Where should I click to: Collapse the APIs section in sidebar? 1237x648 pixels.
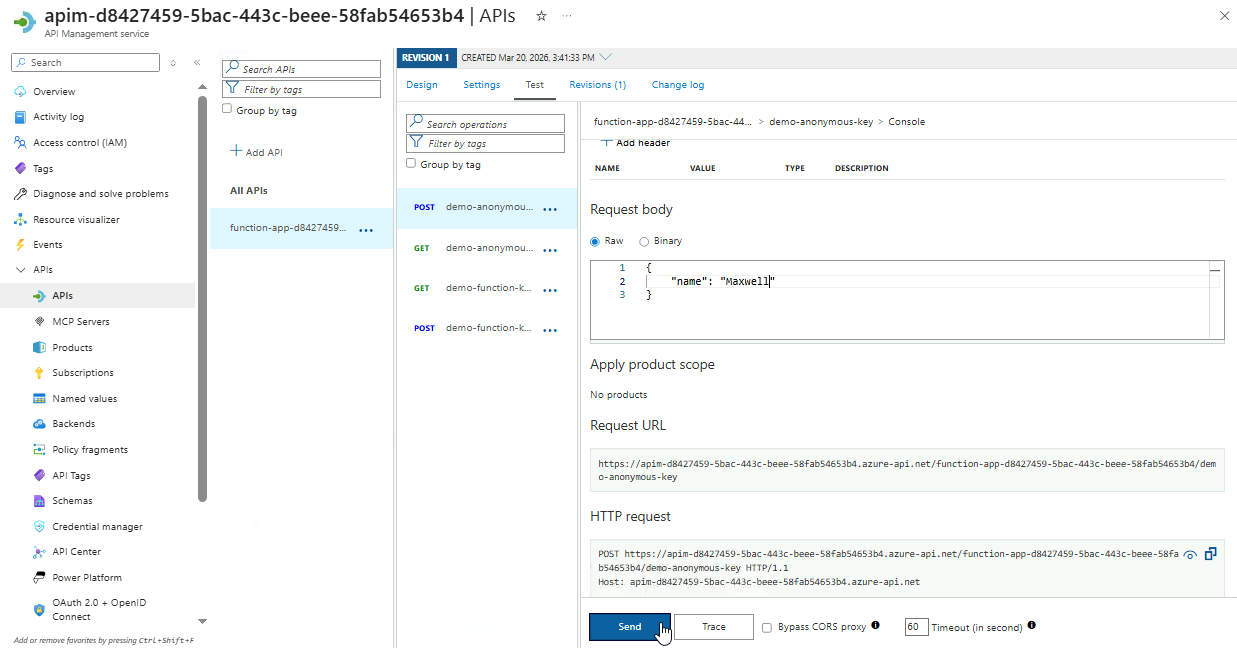click(21, 270)
